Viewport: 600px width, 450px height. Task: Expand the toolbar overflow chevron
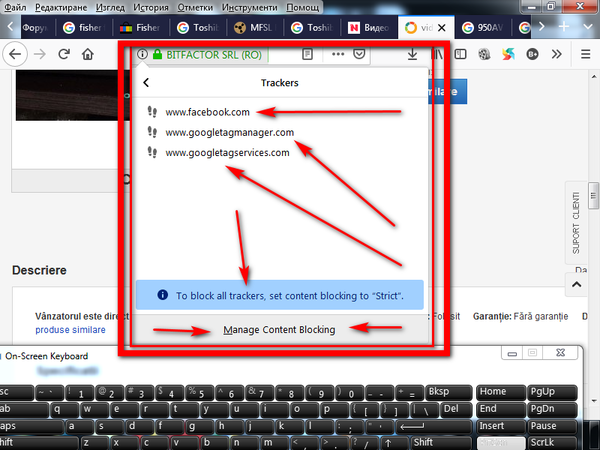point(557,54)
